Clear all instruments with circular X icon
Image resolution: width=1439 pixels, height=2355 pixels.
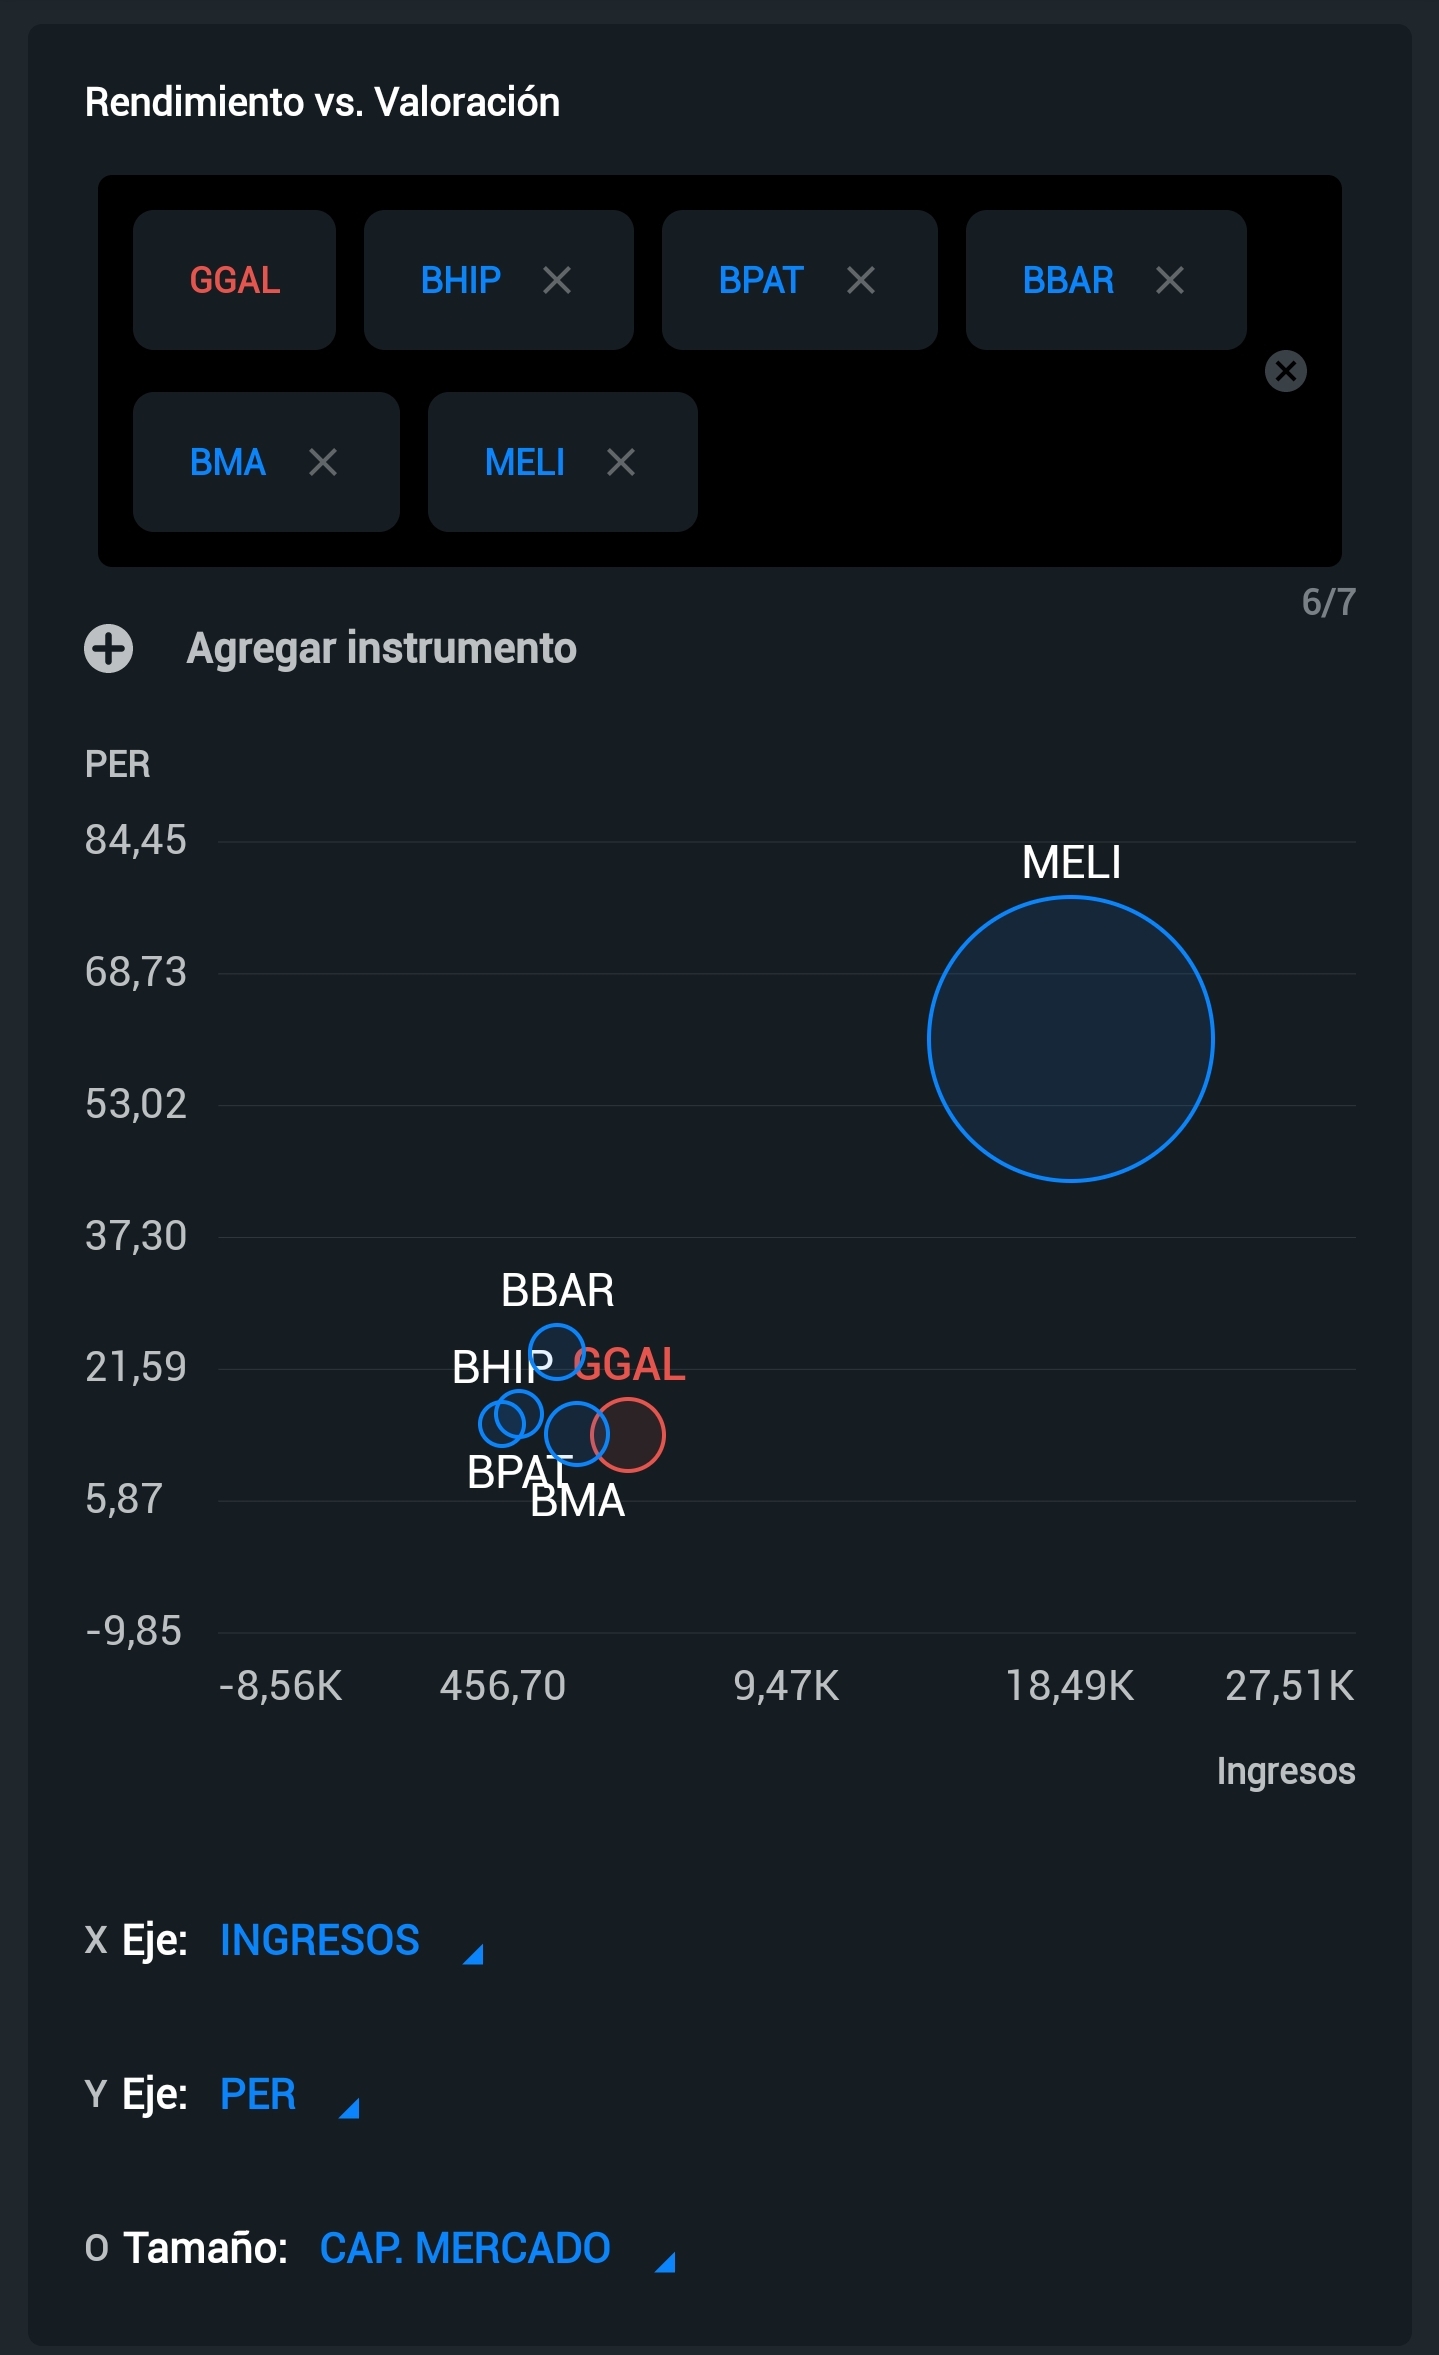click(1286, 371)
